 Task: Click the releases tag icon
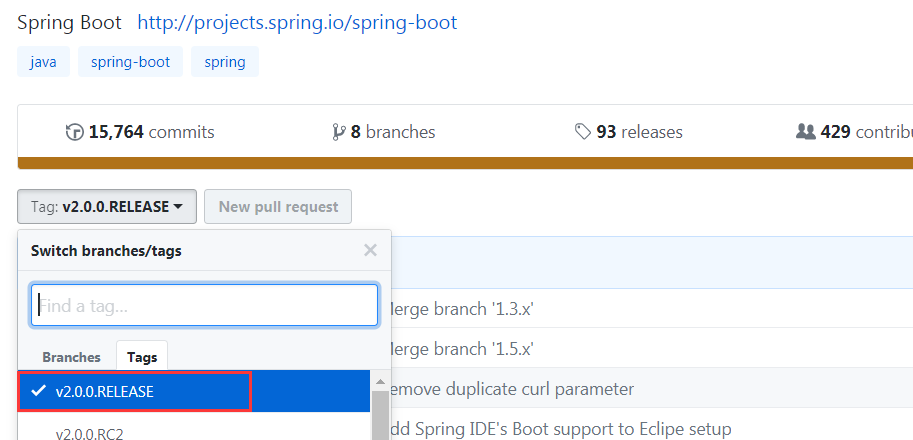(583, 133)
